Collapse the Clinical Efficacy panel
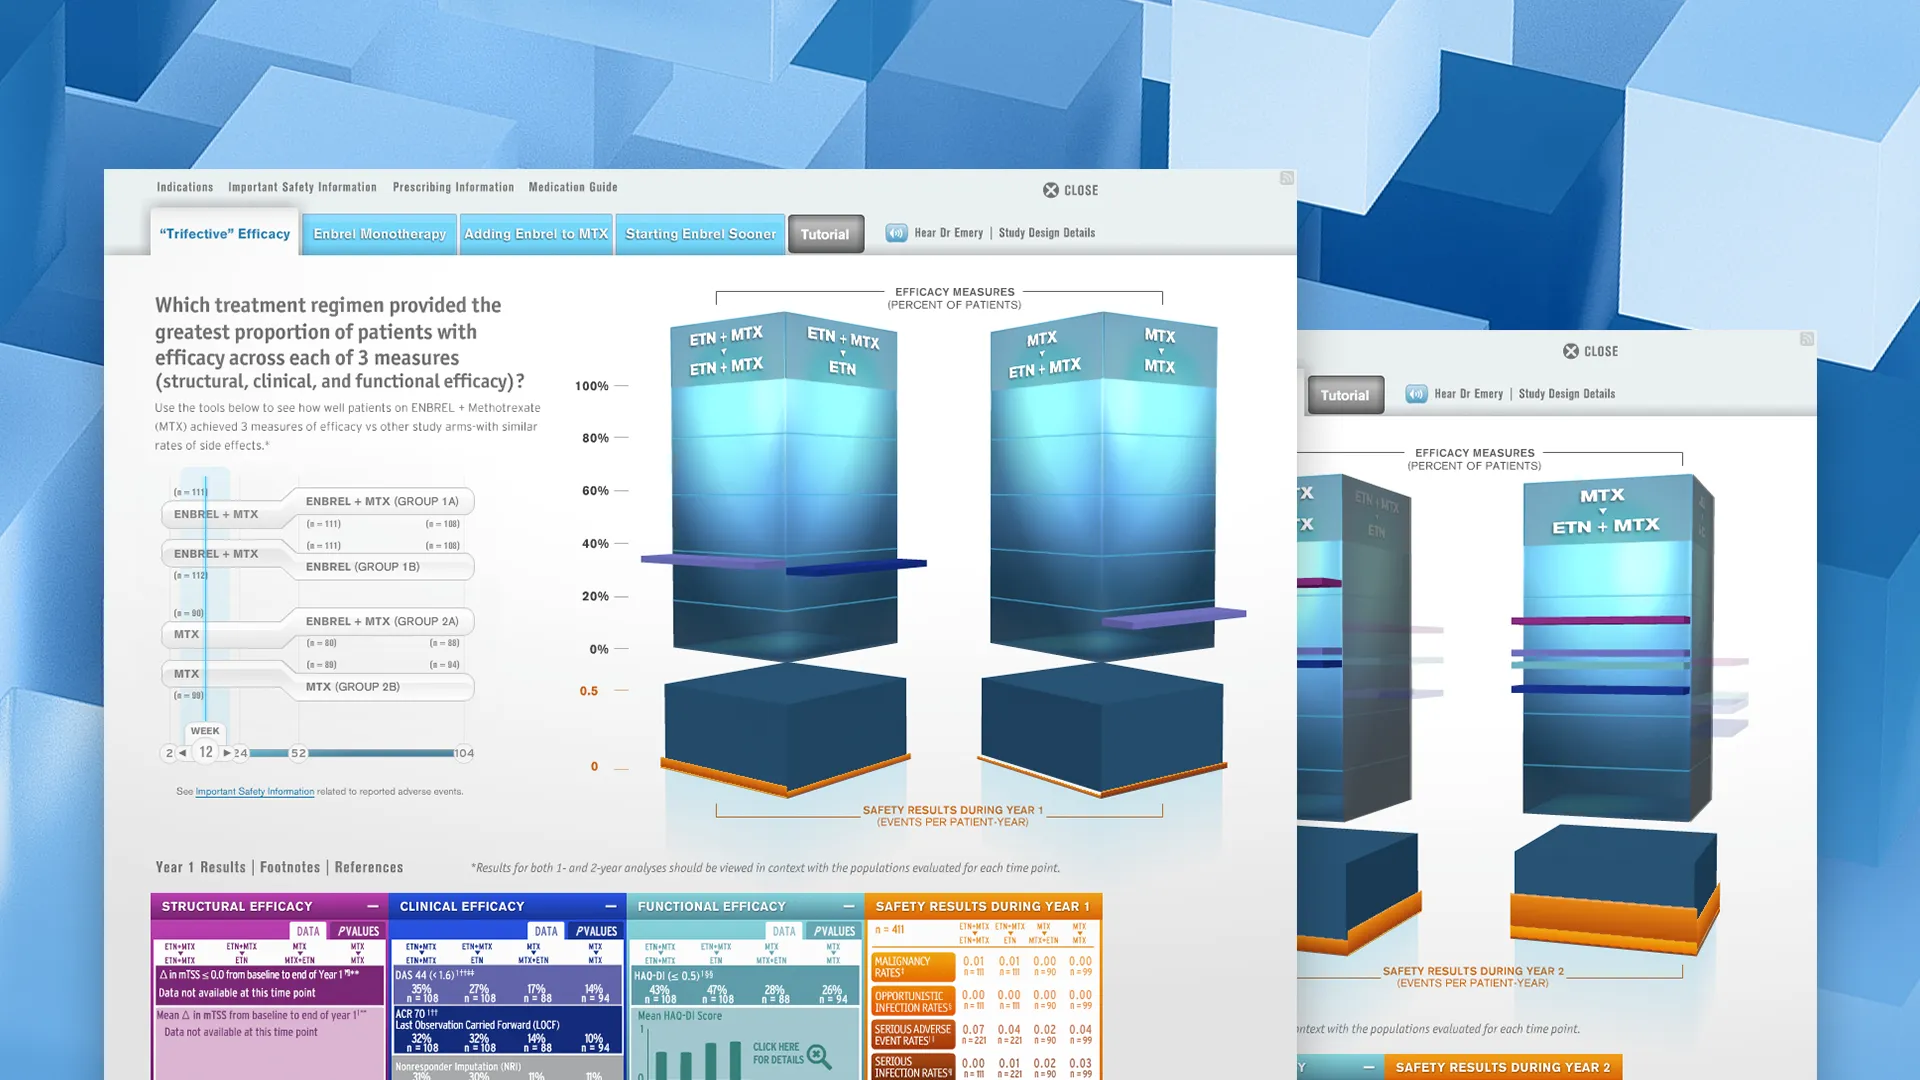 (610, 906)
